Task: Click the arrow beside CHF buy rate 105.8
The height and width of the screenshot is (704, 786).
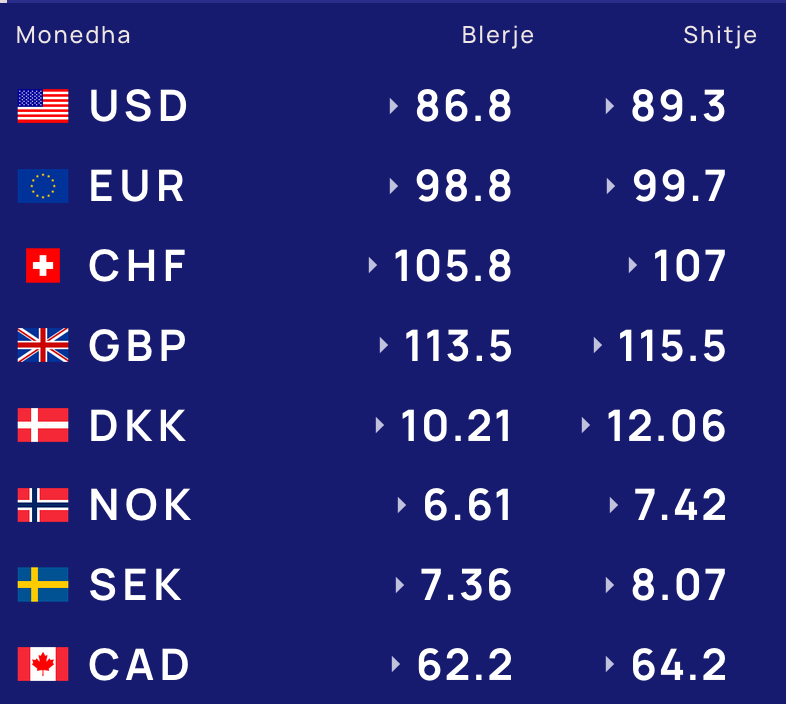Action: [x=372, y=265]
